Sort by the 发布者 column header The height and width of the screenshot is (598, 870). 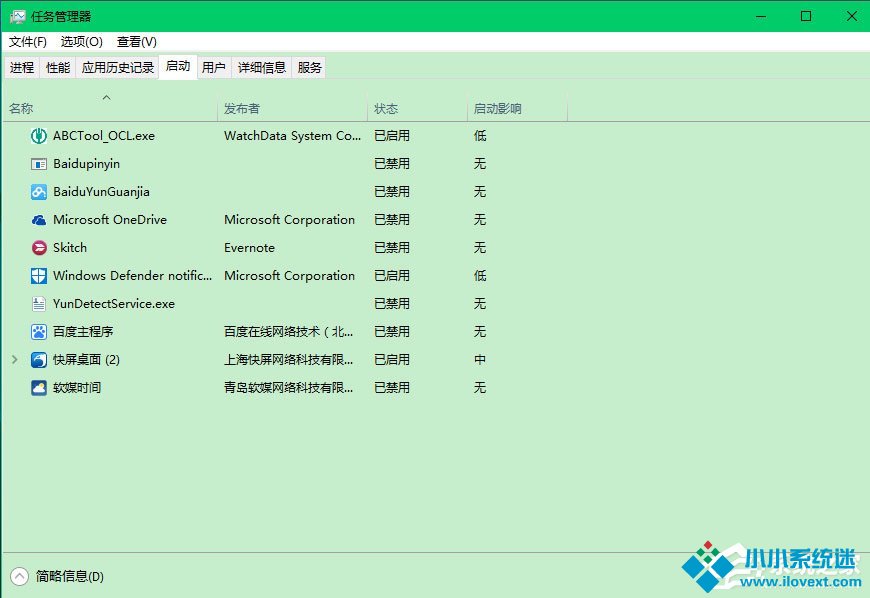(x=292, y=108)
